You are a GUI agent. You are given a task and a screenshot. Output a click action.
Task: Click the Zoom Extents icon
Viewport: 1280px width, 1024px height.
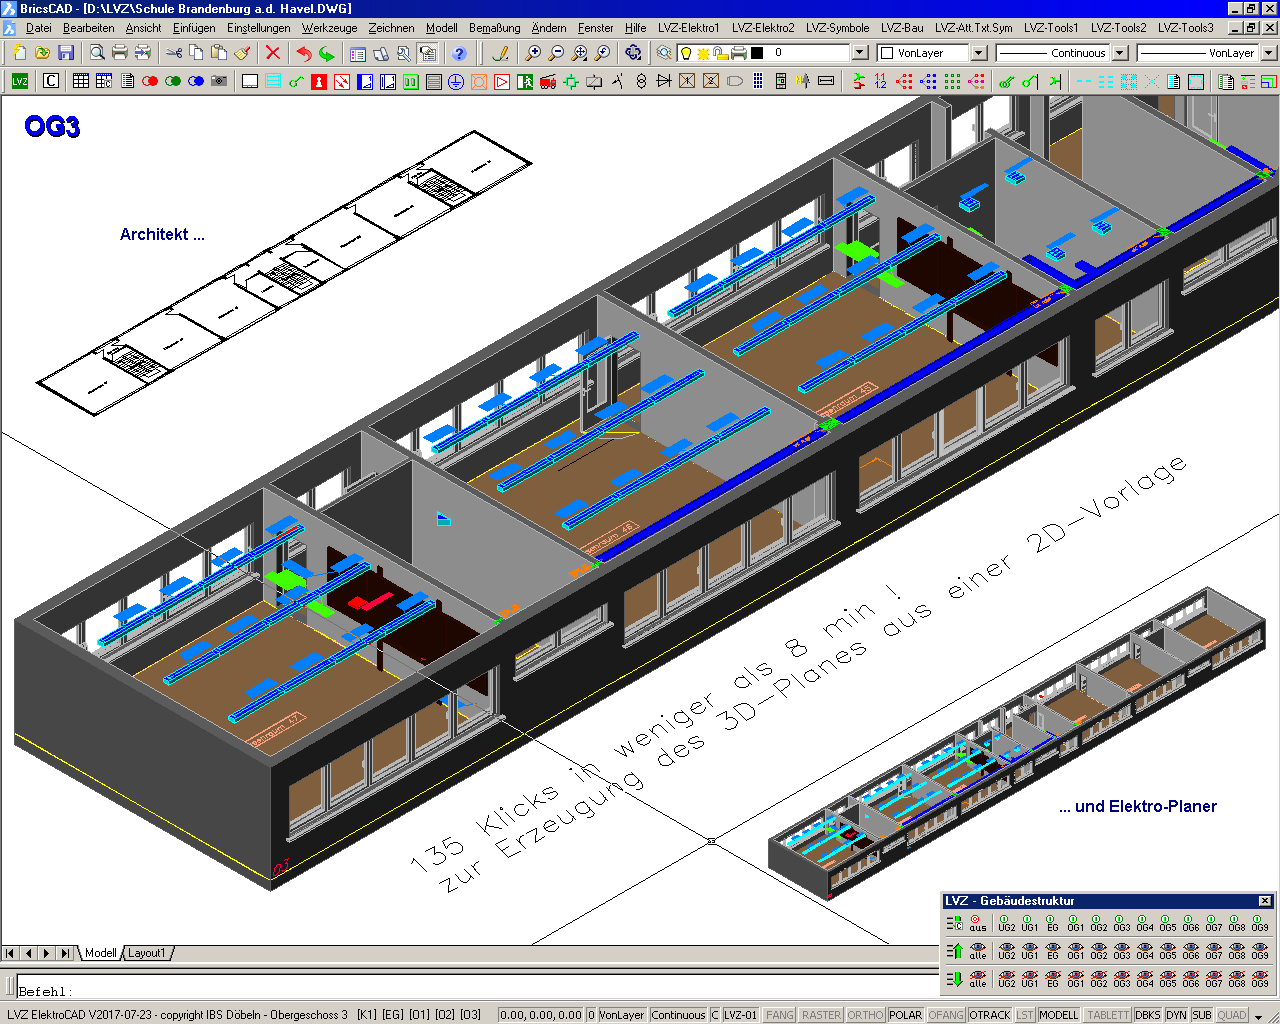click(579, 52)
